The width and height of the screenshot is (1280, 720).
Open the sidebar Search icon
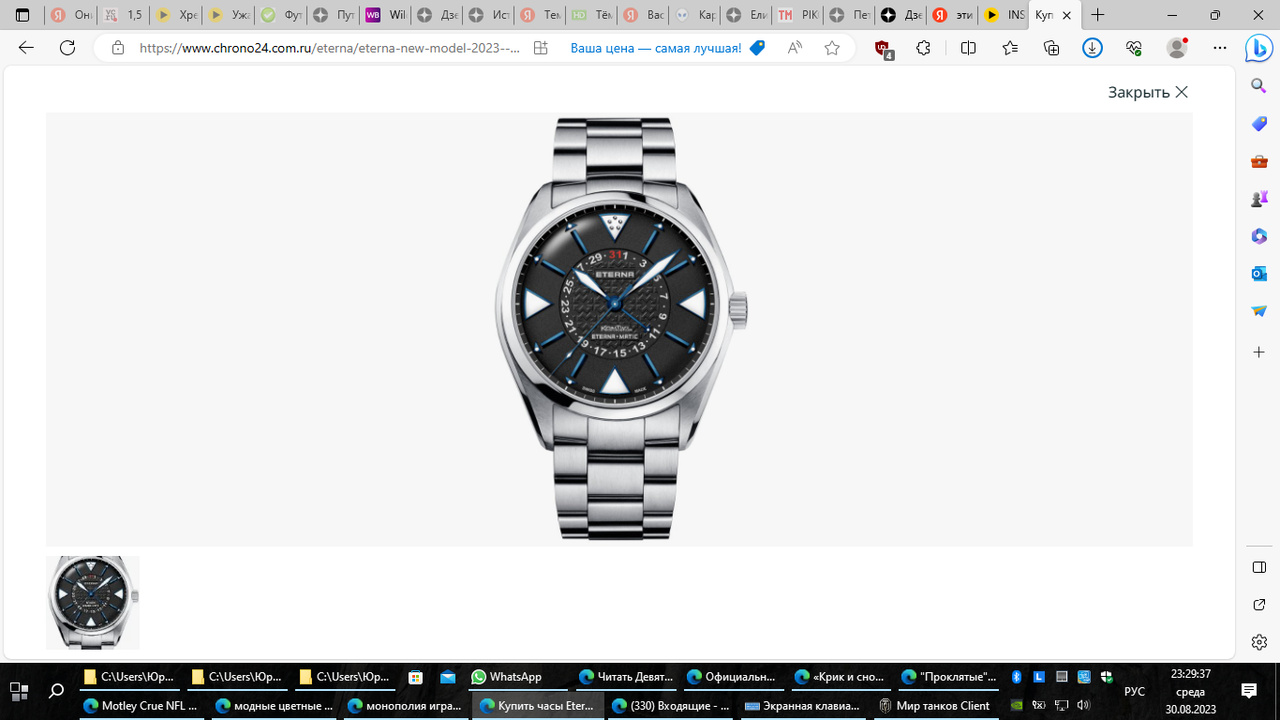point(1259,87)
